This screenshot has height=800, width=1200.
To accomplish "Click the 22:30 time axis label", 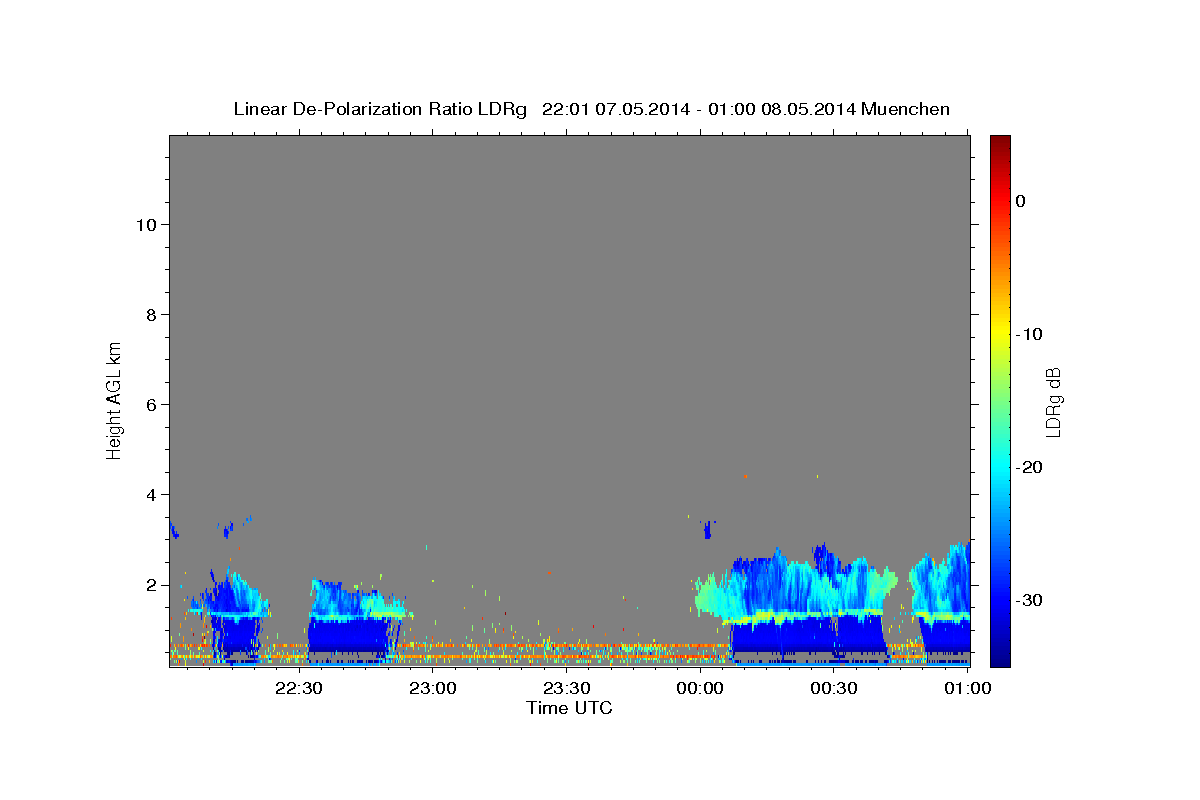I will (298, 688).
